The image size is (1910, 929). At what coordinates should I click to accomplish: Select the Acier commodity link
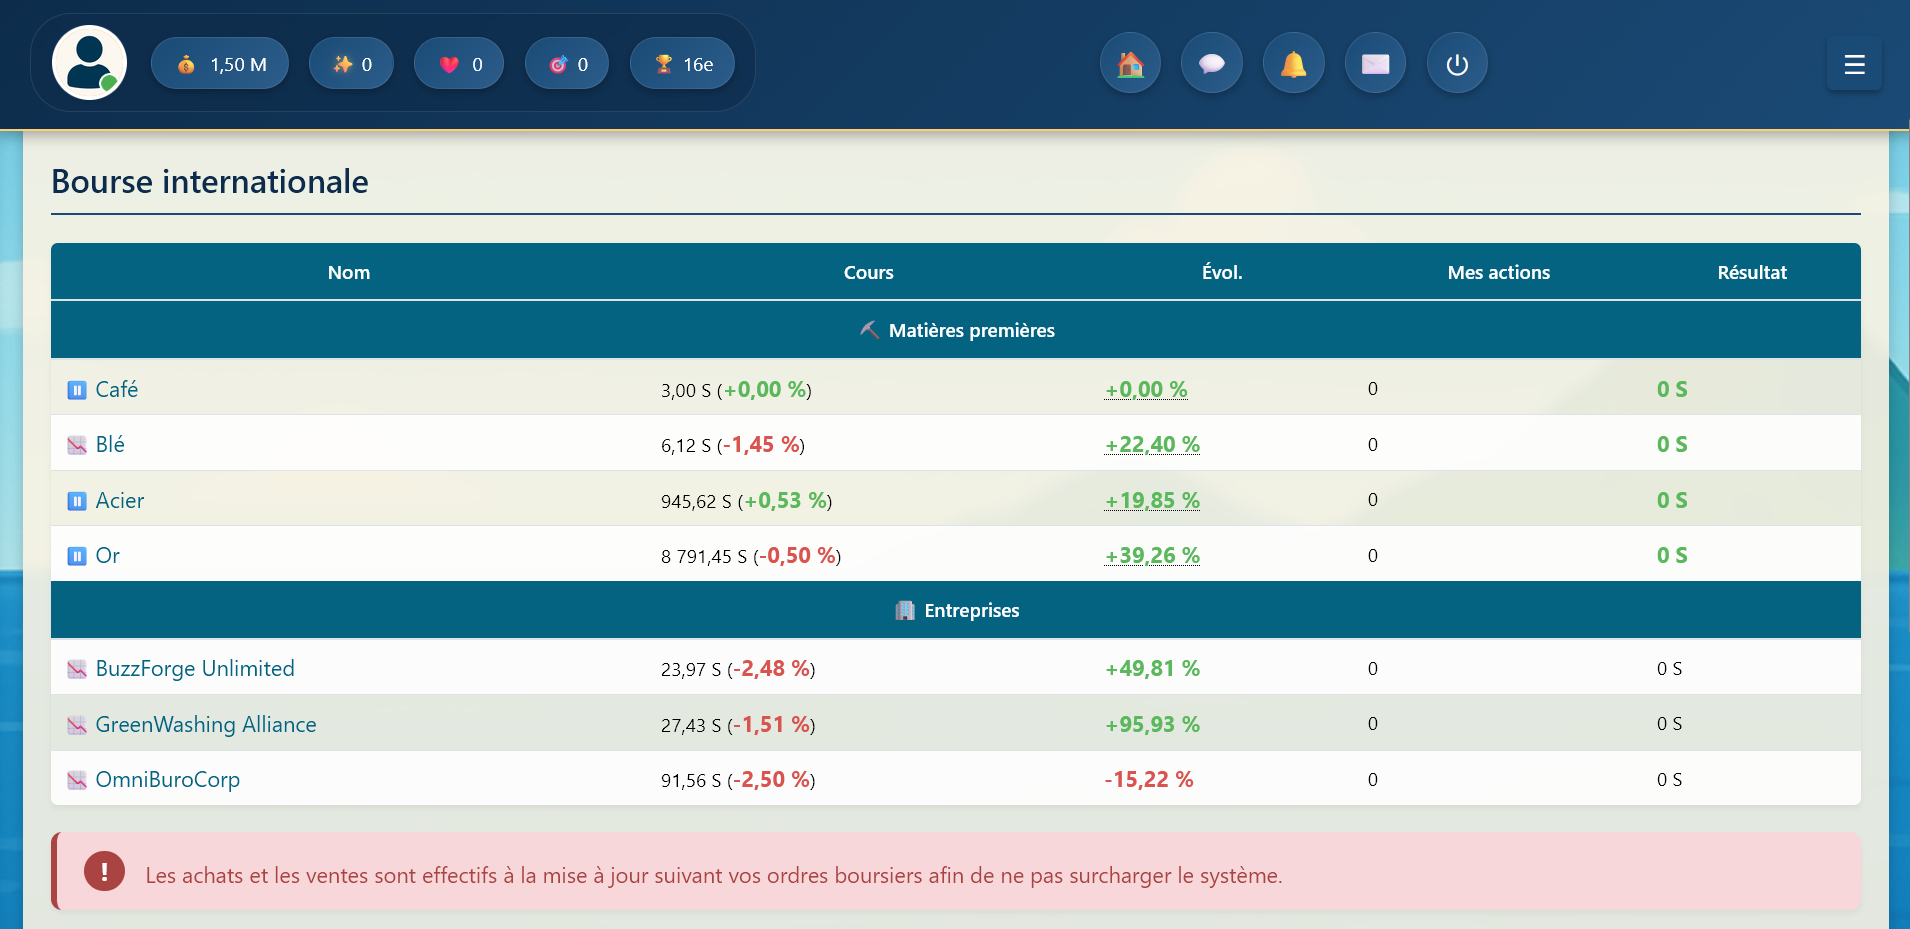tap(120, 500)
